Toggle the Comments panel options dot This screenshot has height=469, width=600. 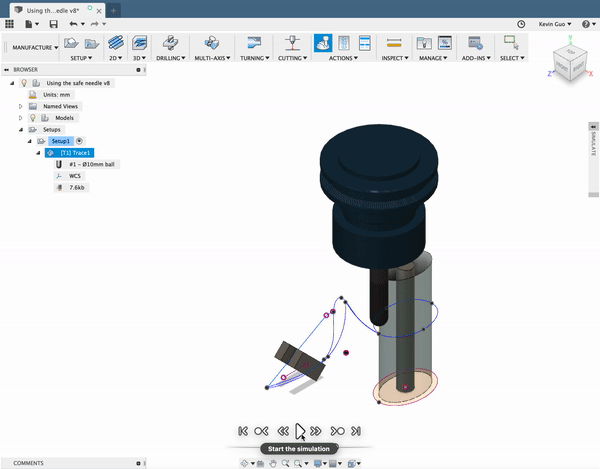[x=138, y=463]
